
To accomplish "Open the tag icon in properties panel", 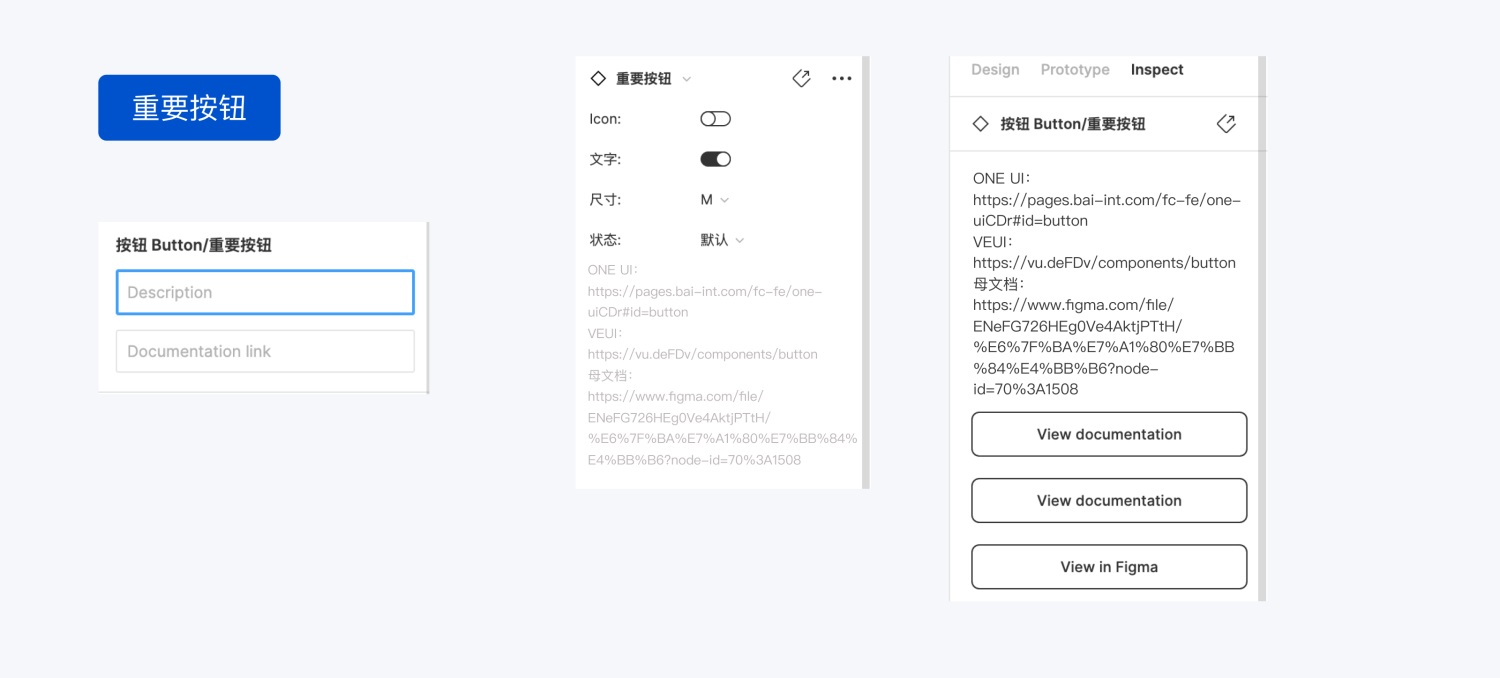I will (801, 78).
